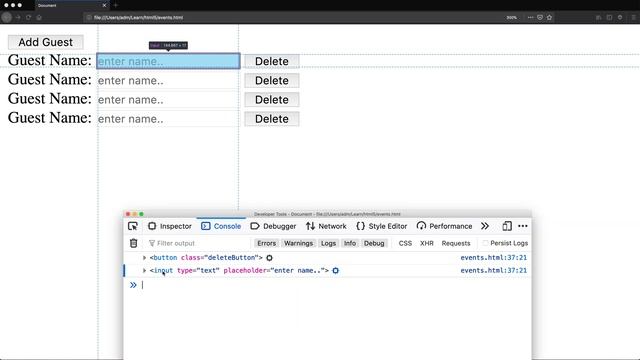Click the element picker icon in DevTools
Viewport: 640px width, 360px height.
133,226
